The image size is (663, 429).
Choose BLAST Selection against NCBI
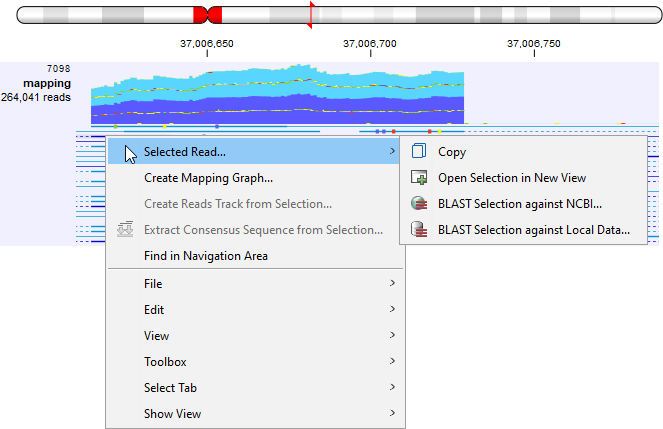[520, 204]
